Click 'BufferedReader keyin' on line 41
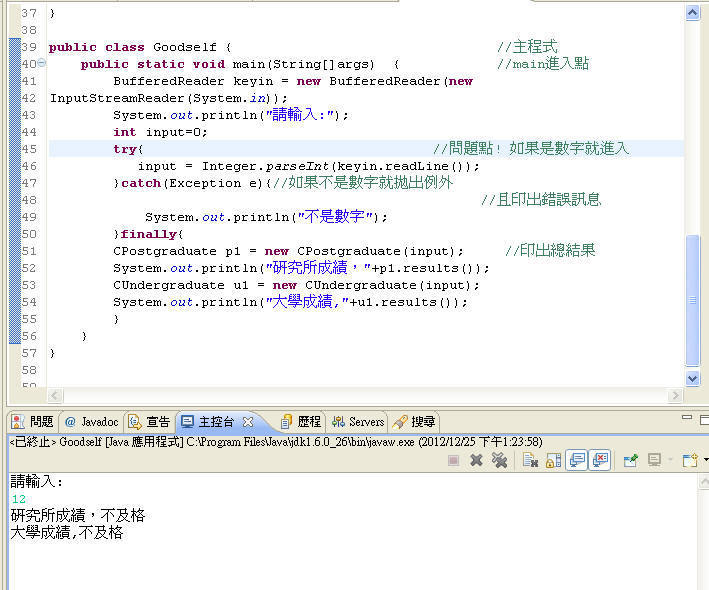The height and width of the screenshot is (590, 709). (x=193, y=81)
